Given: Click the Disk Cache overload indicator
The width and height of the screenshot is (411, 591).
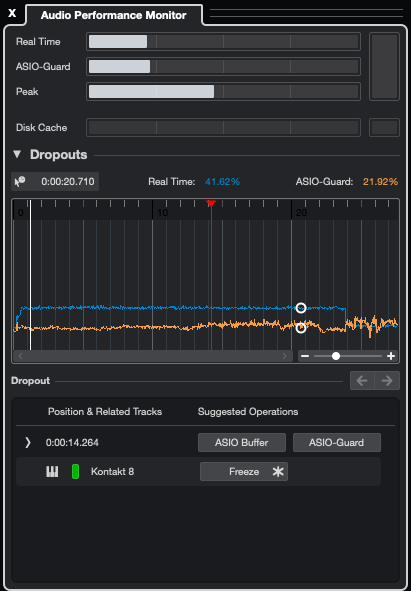Looking at the screenshot, I should 384,127.
